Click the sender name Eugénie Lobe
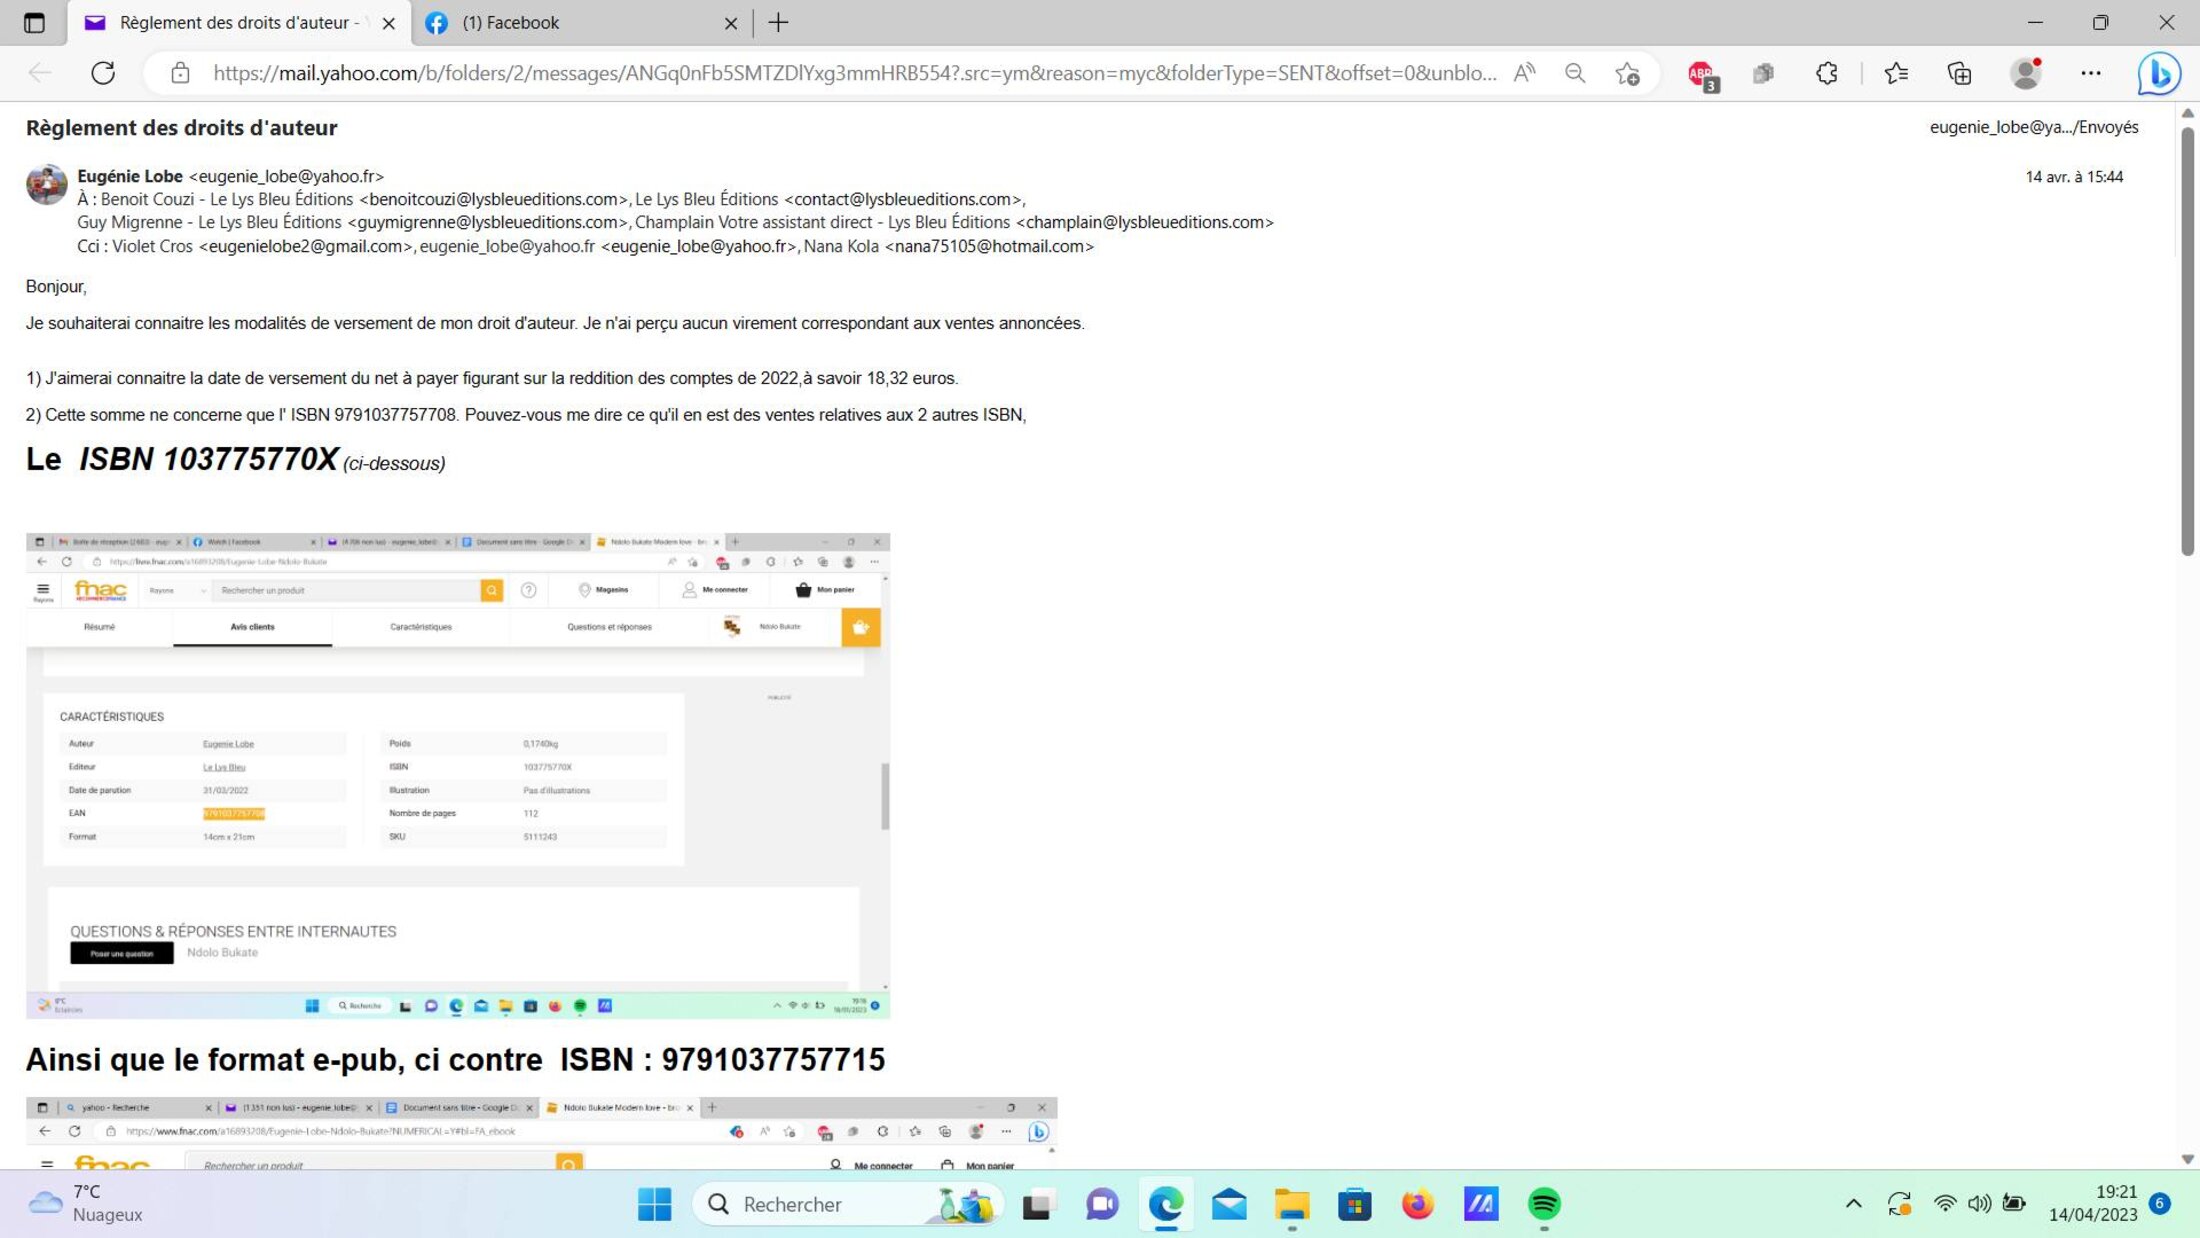This screenshot has width=2200, height=1238. [x=130, y=176]
